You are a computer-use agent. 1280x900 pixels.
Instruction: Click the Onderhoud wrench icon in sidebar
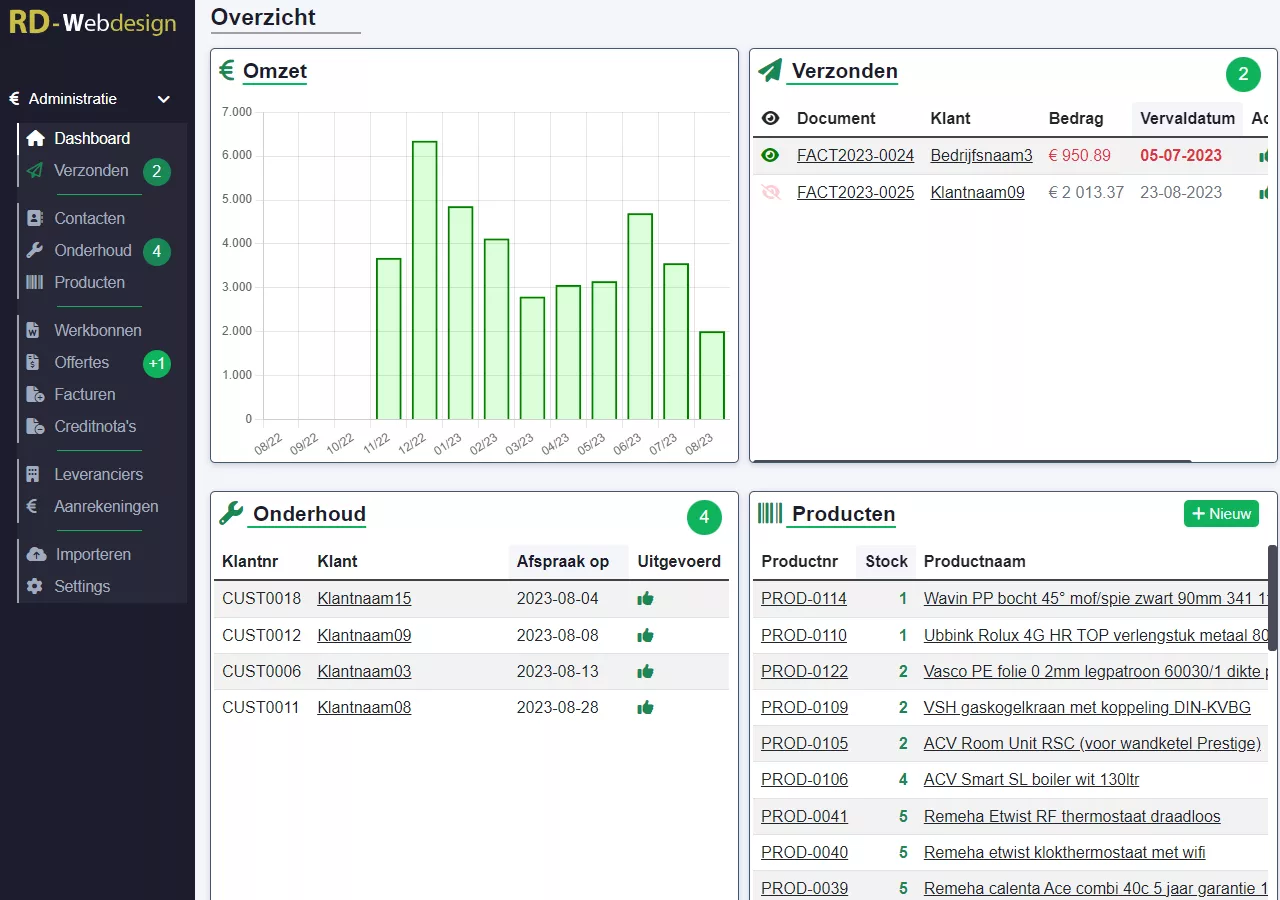[x=35, y=250]
